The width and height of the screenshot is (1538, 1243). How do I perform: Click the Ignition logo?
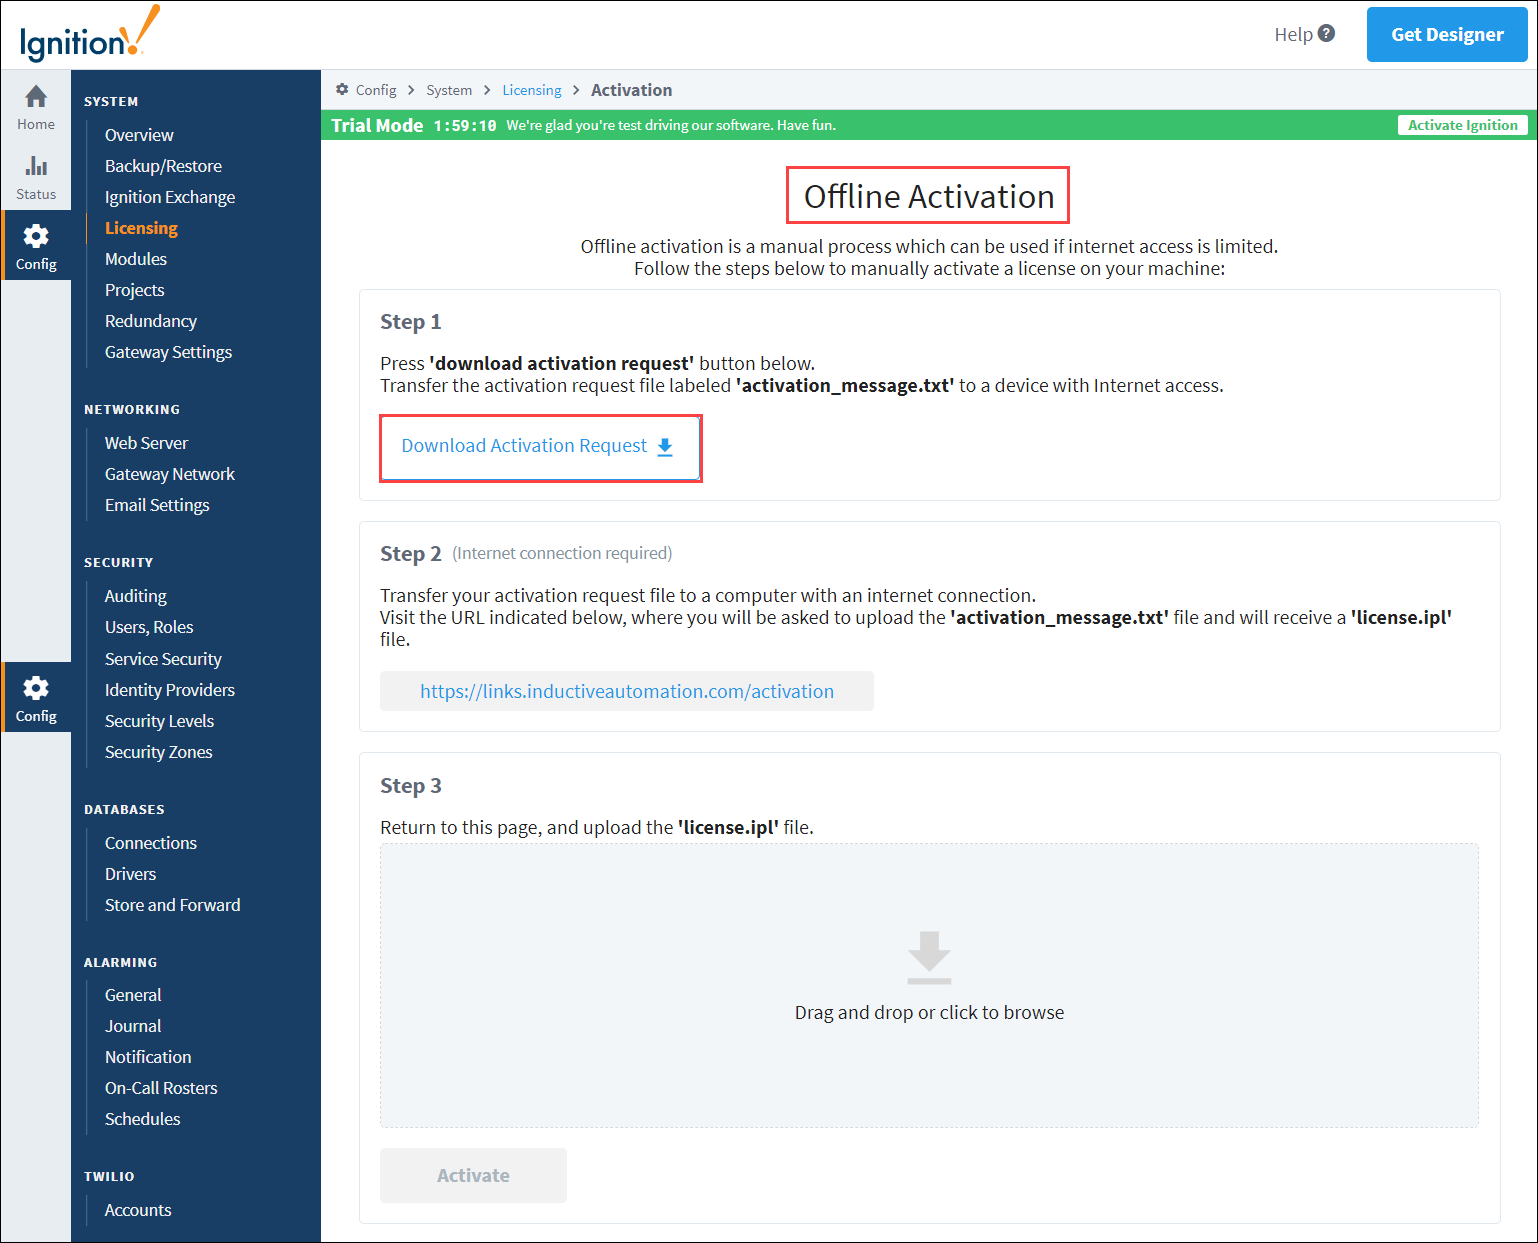pos(88,34)
